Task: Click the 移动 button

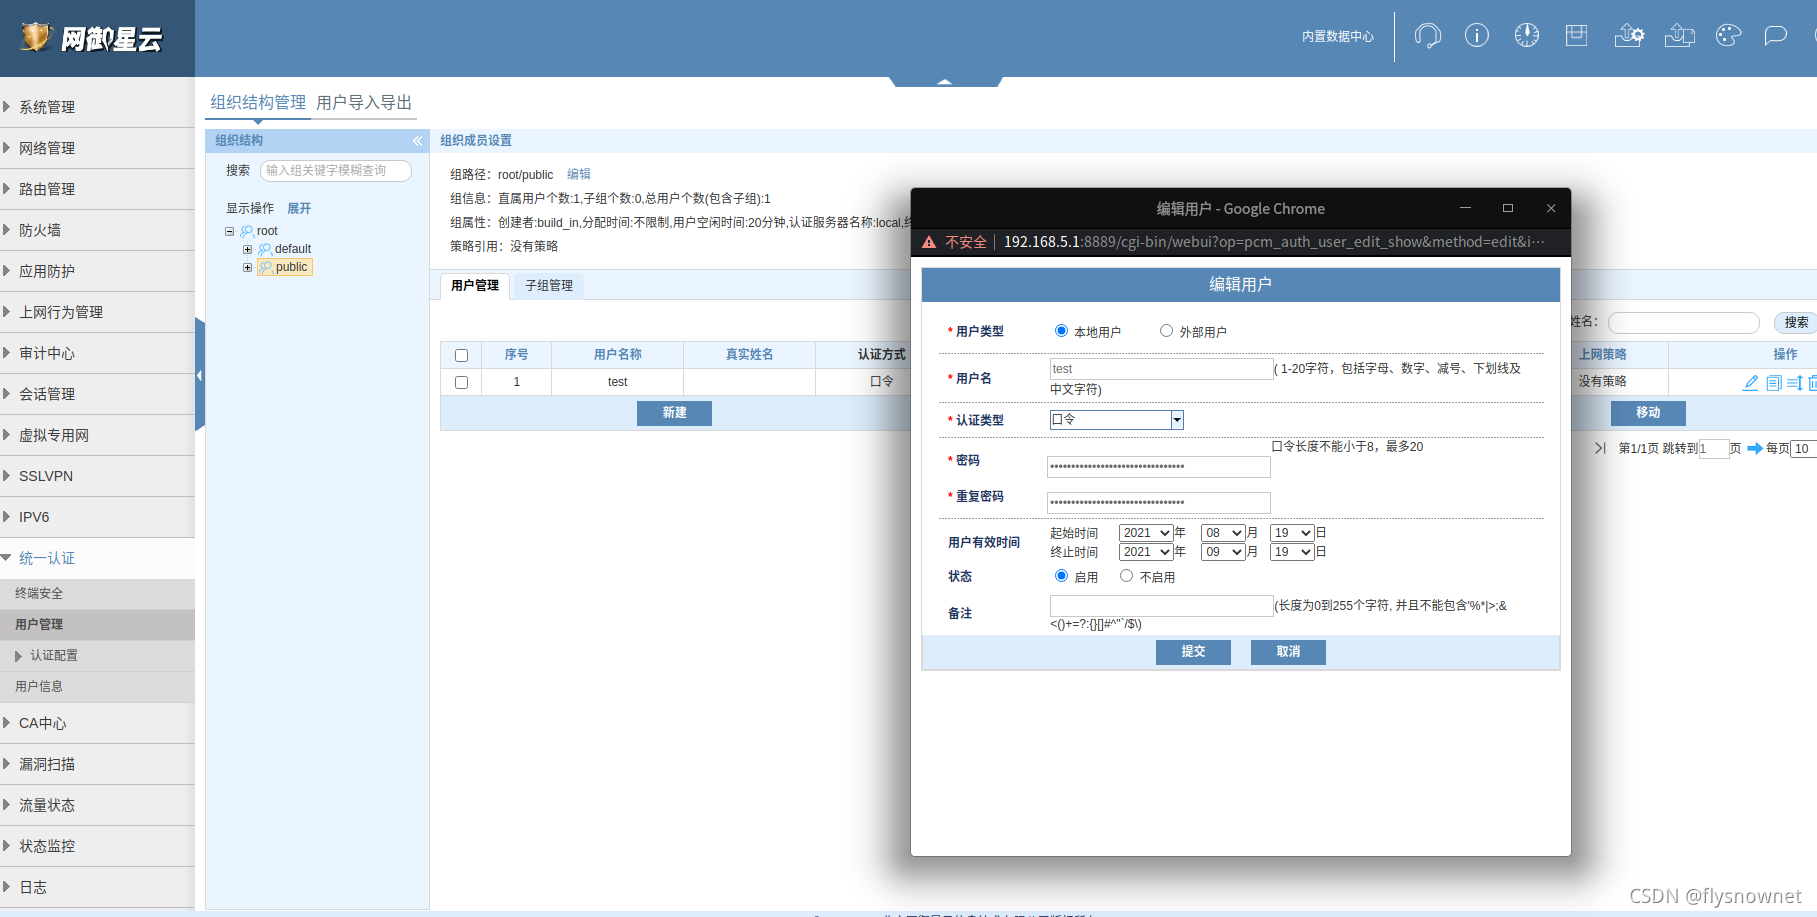Action: point(1648,413)
